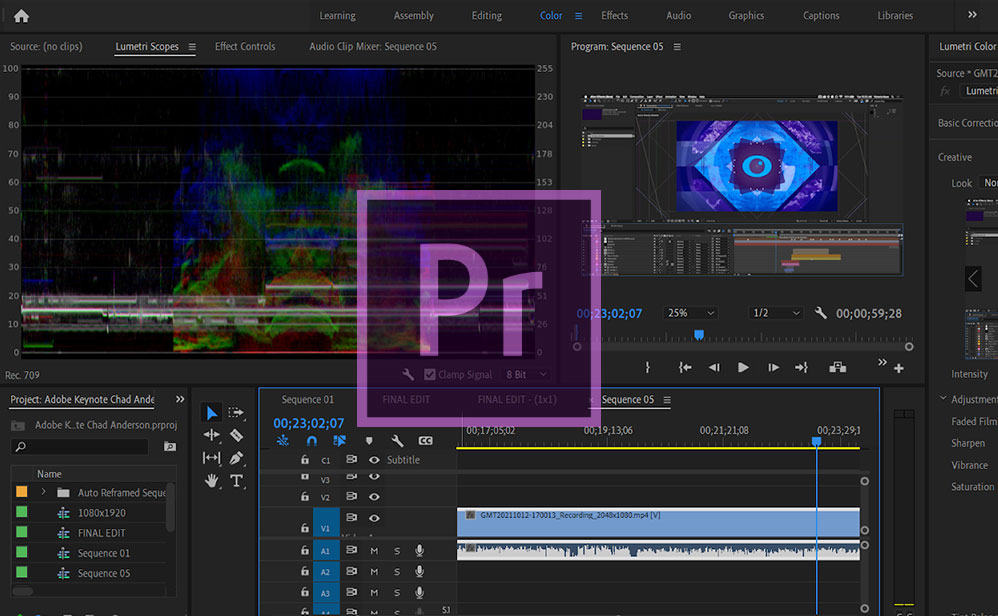Open the 25% zoom level dropdown
998x616 pixels.
coord(691,313)
